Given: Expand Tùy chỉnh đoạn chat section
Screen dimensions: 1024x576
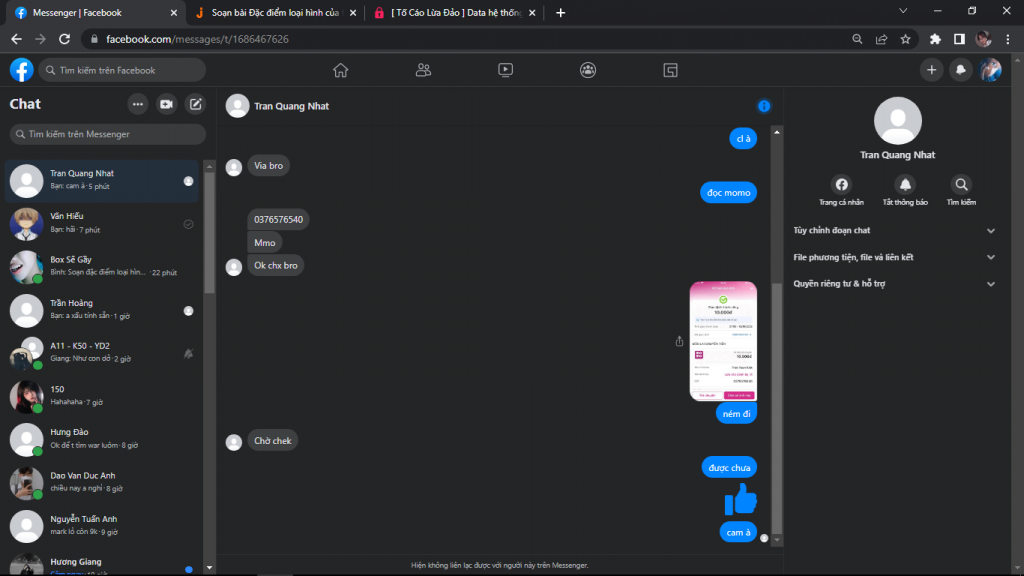Looking at the screenshot, I should tap(894, 231).
